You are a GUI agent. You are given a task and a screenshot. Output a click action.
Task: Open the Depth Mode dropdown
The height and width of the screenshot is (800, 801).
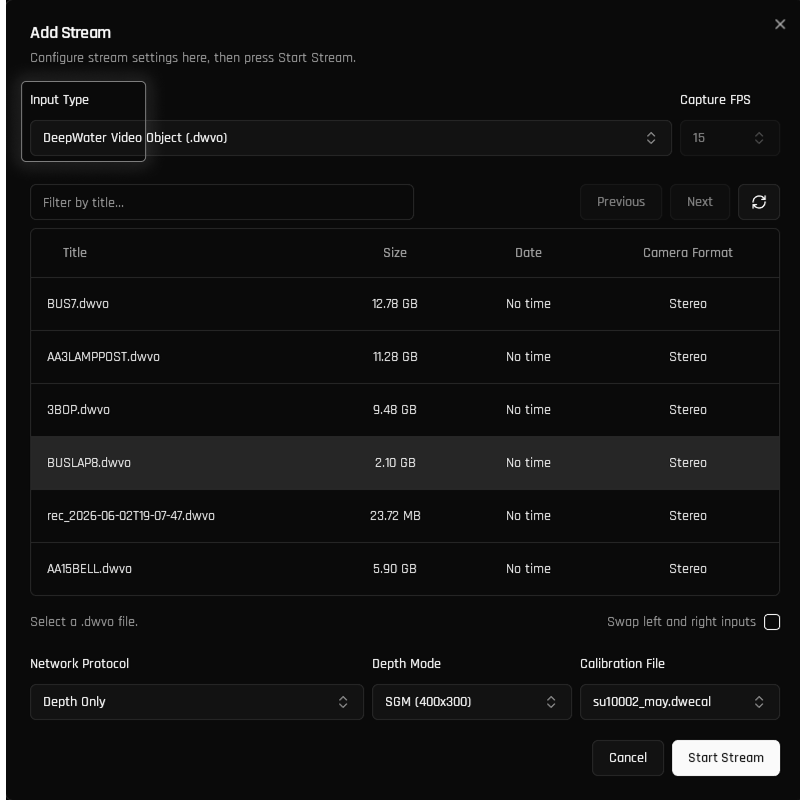tap(472, 702)
